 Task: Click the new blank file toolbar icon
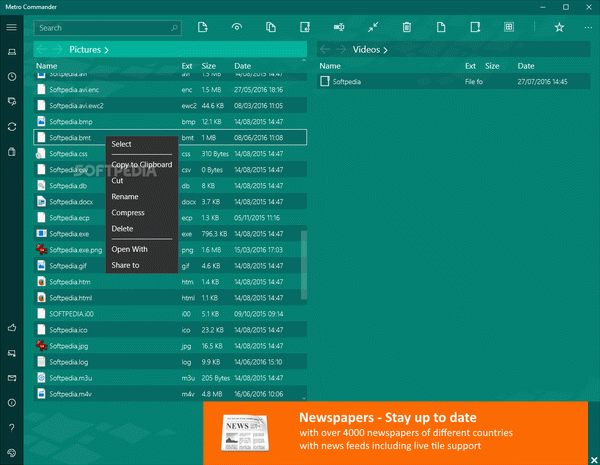(441, 27)
